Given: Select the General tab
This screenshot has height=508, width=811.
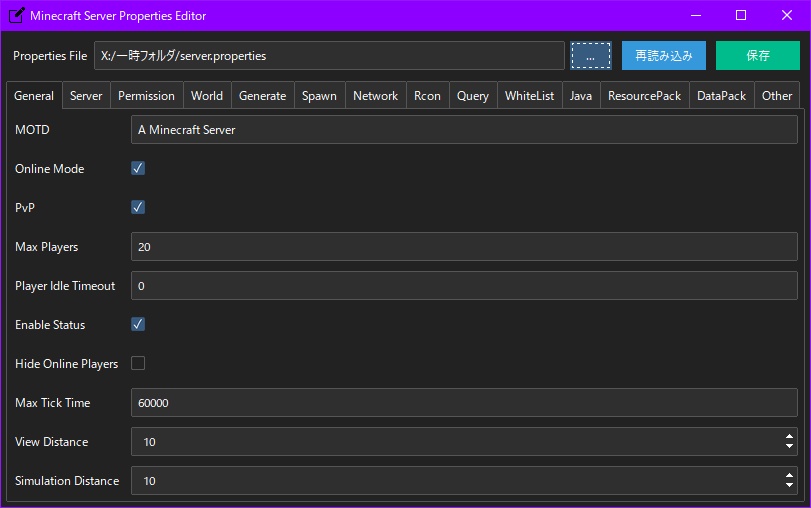Looking at the screenshot, I should point(34,96).
